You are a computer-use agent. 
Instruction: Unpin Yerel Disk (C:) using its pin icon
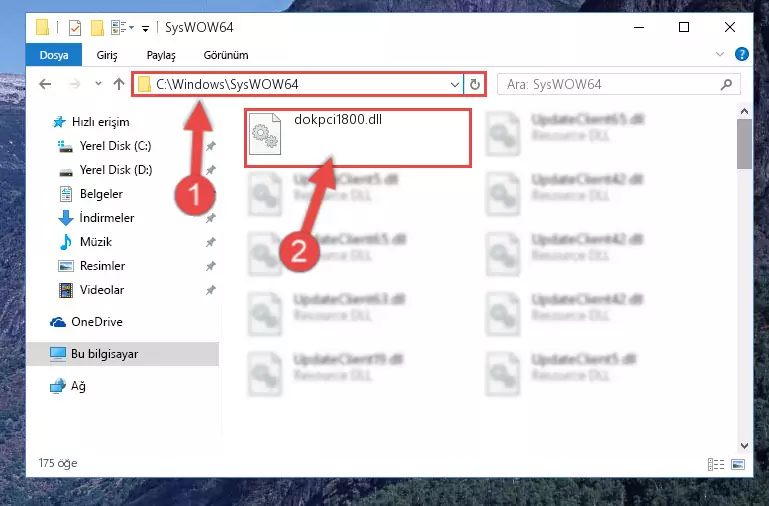[210, 146]
